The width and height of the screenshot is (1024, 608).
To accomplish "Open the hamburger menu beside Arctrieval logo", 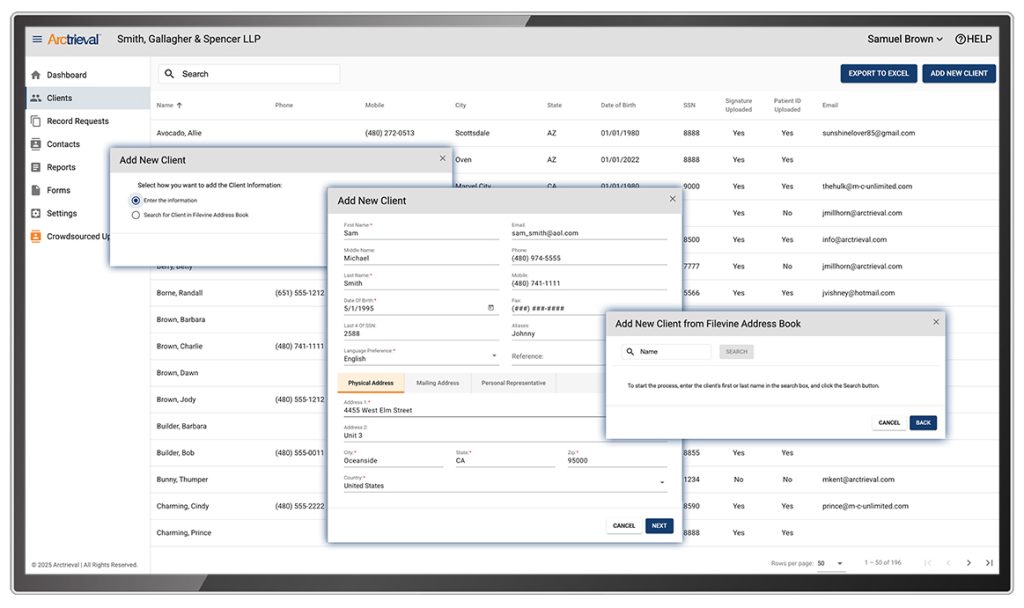I will point(37,39).
